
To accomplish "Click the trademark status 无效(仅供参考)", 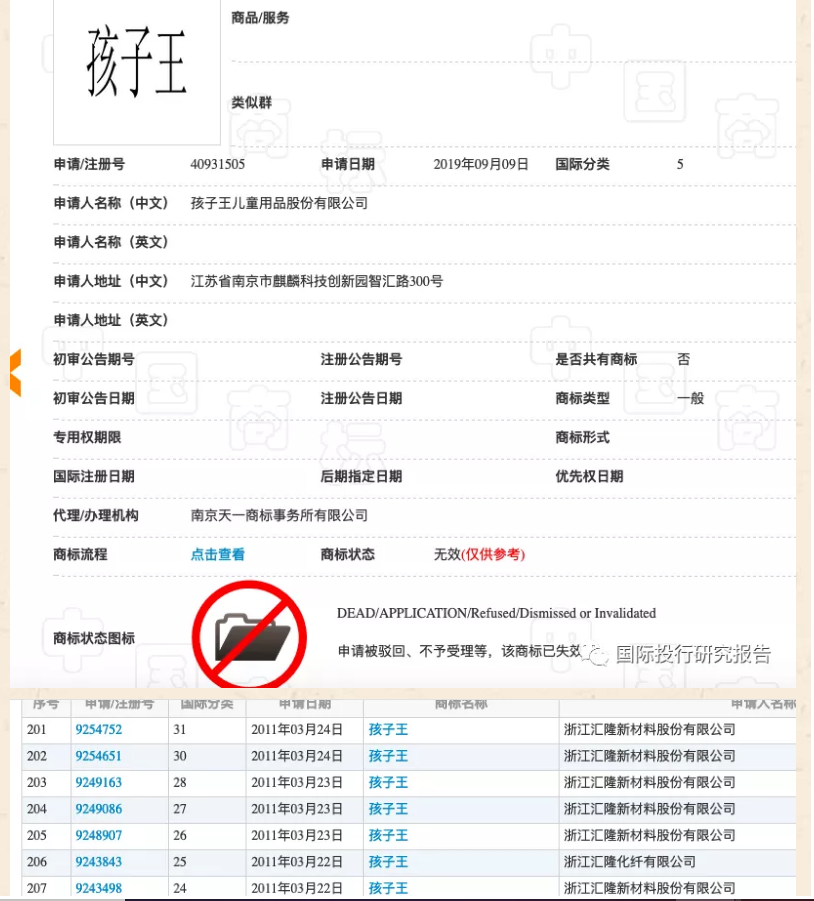I will (479, 555).
